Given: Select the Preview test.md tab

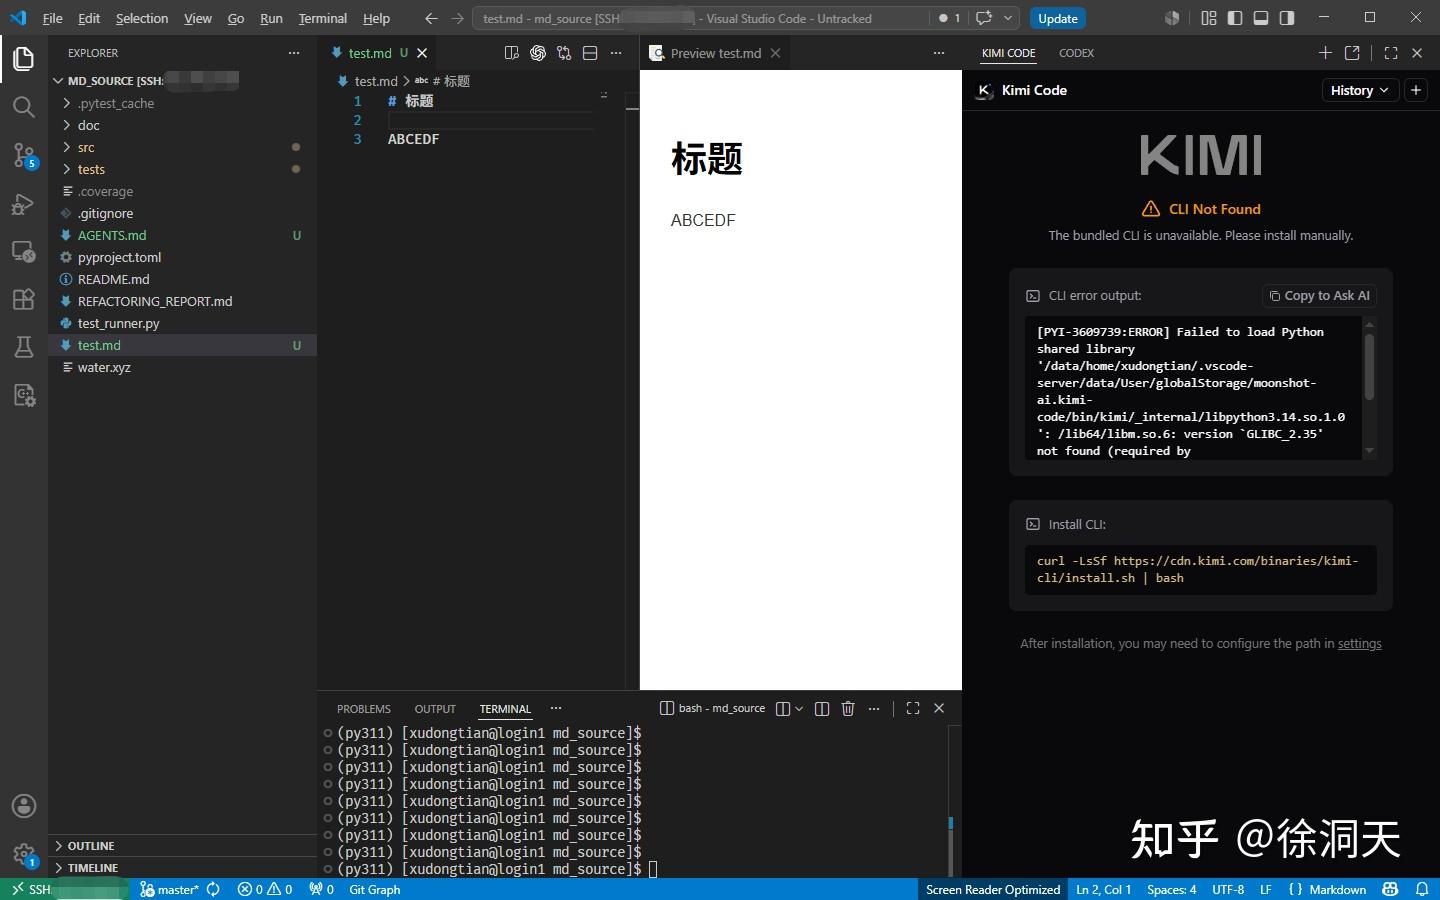Looking at the screenshot, I should [x=716, y=53].
